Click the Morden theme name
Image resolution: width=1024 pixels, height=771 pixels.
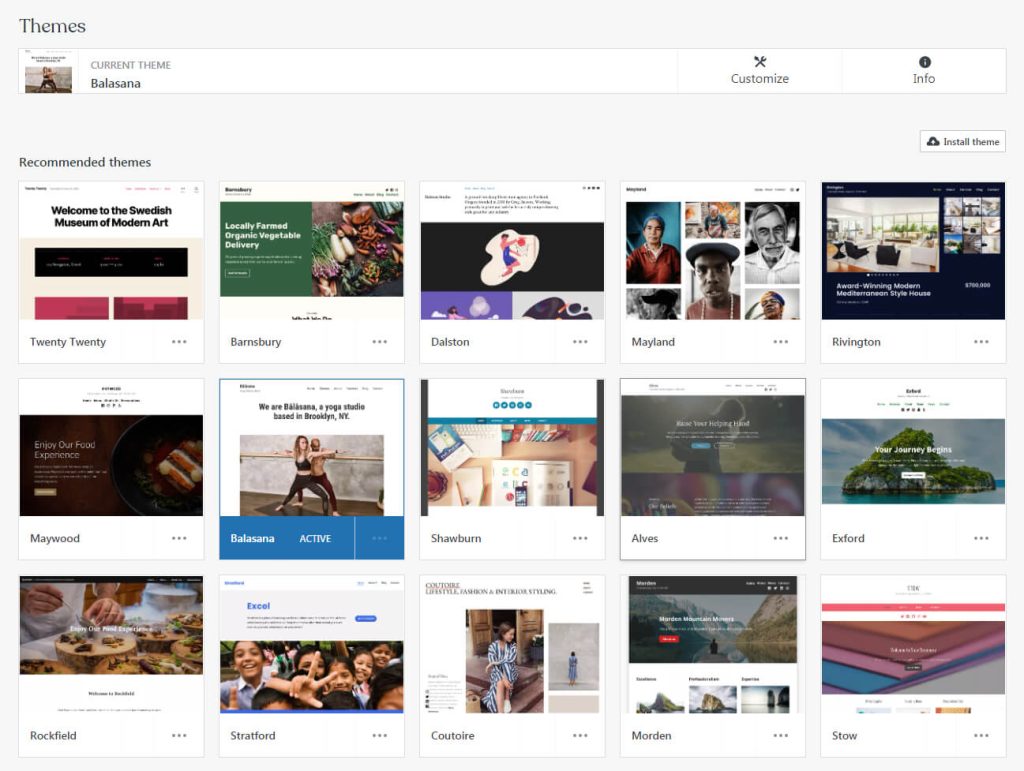pos(651,736)
